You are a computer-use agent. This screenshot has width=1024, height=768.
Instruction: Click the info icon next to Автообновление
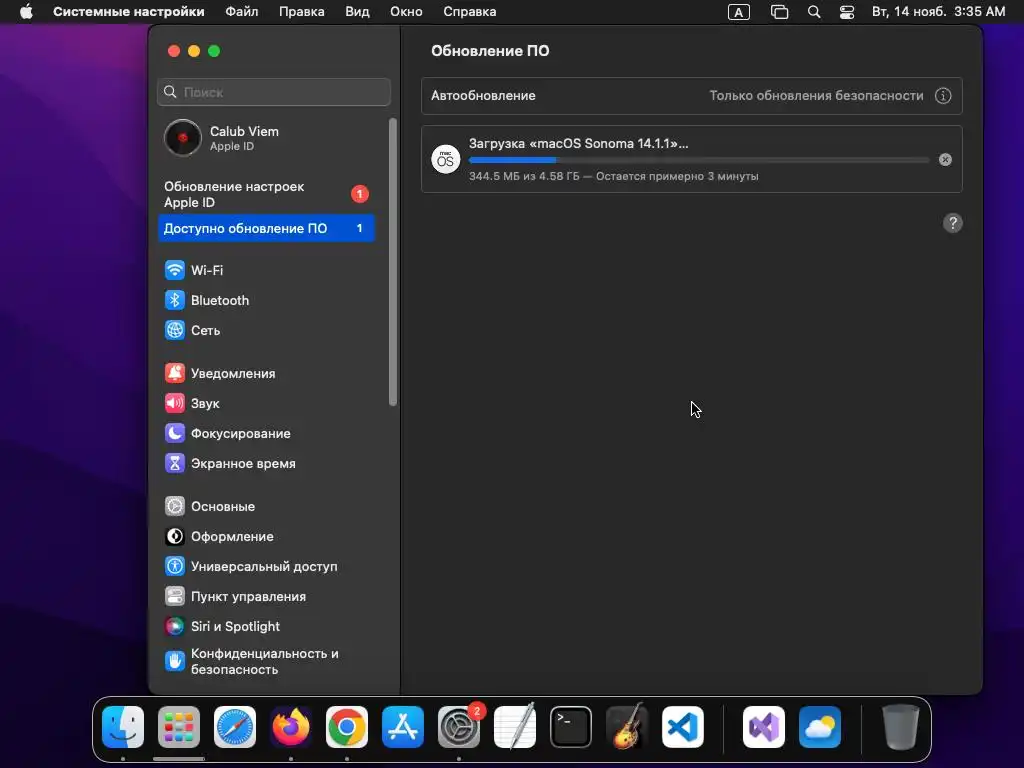point(943,96)
